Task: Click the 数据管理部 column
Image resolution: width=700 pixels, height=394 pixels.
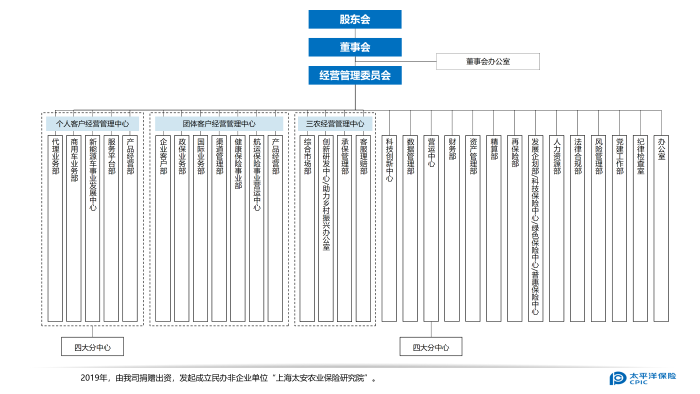Action: click(x=410, y=228)
